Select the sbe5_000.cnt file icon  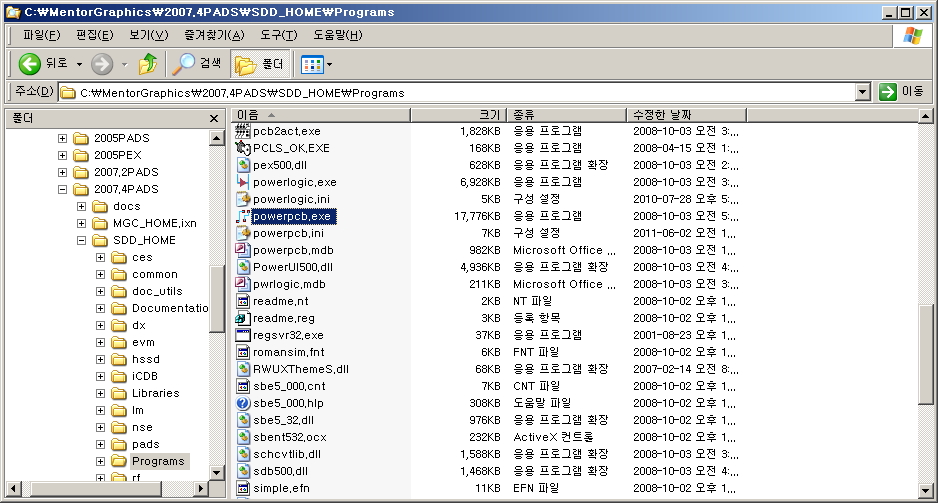pos(242,386)
